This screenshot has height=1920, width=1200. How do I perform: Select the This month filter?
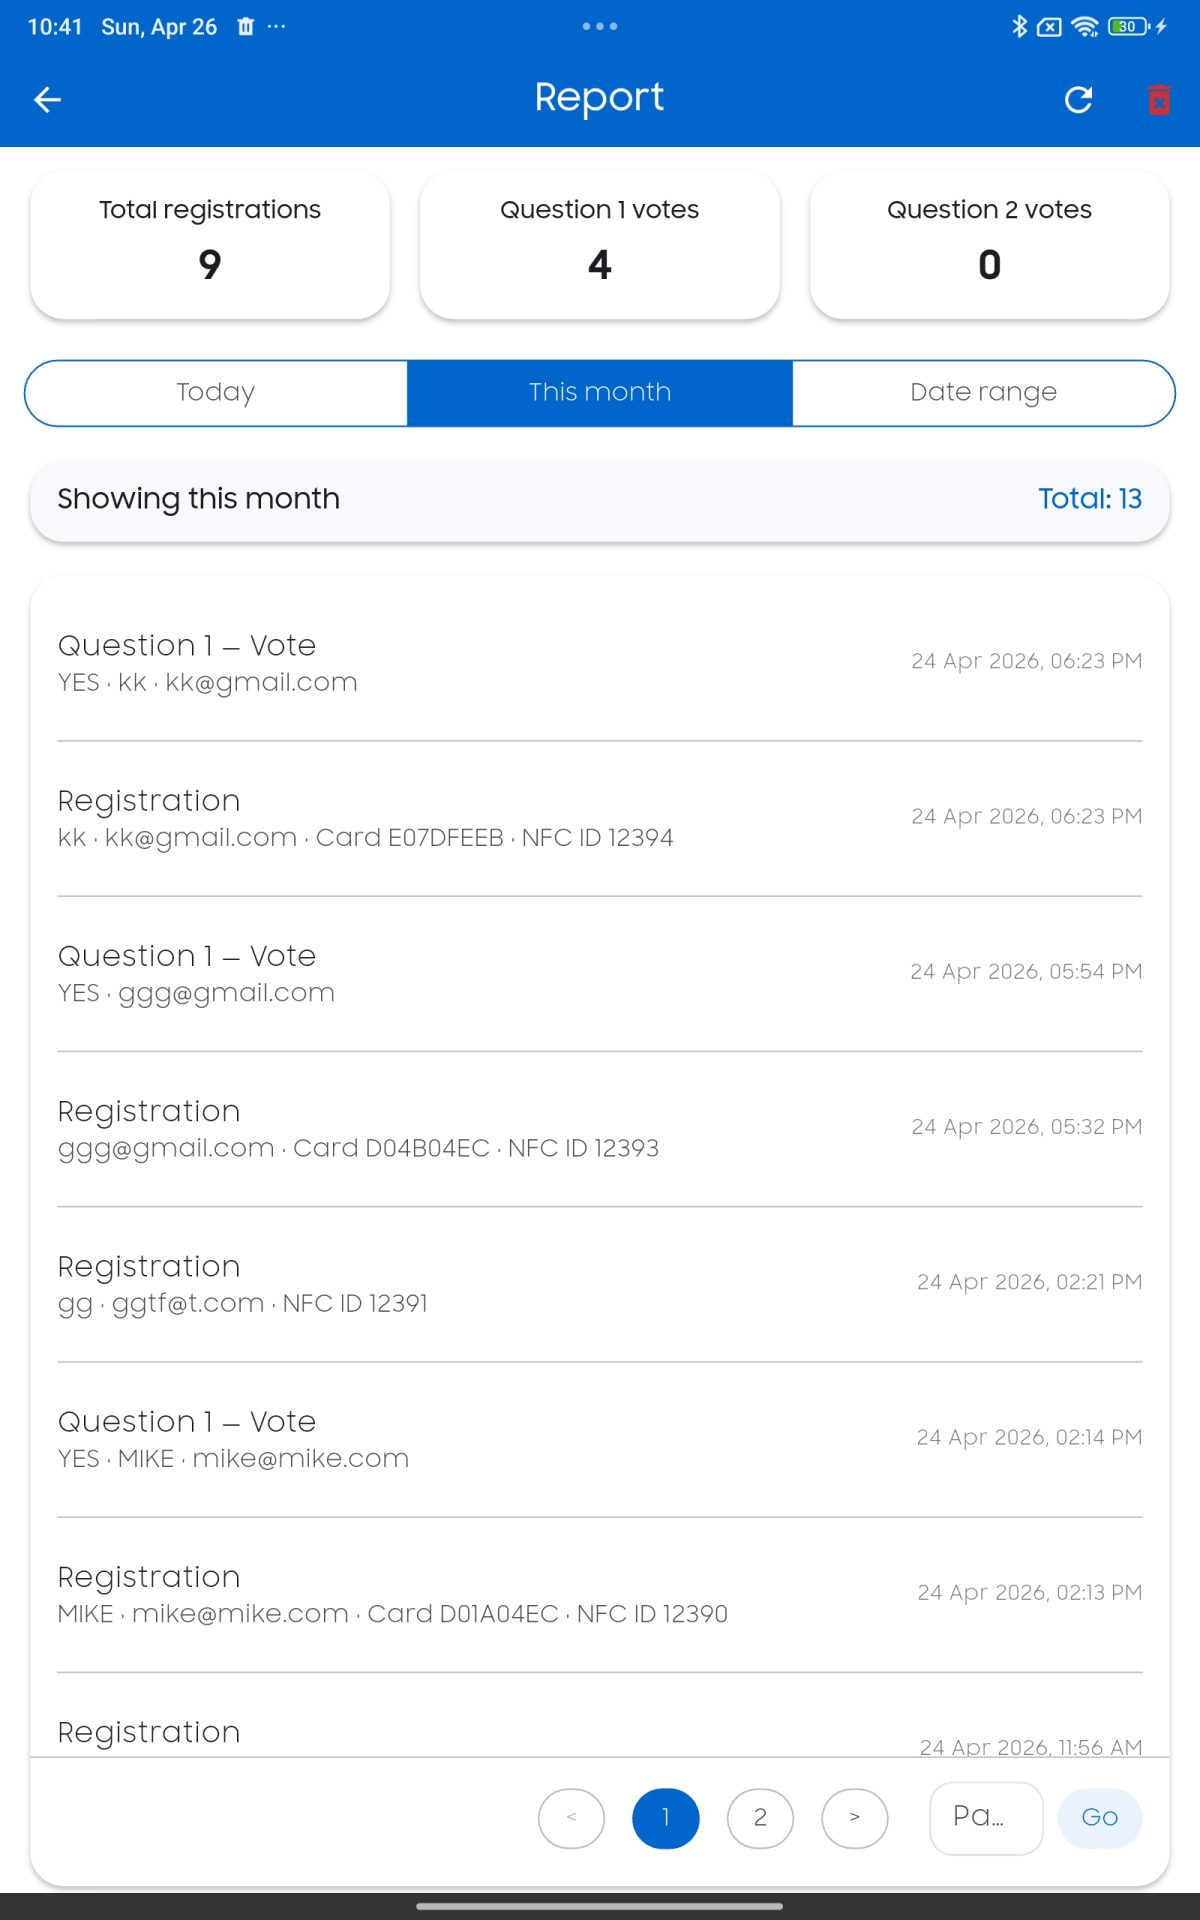click(x=600, y=392)
